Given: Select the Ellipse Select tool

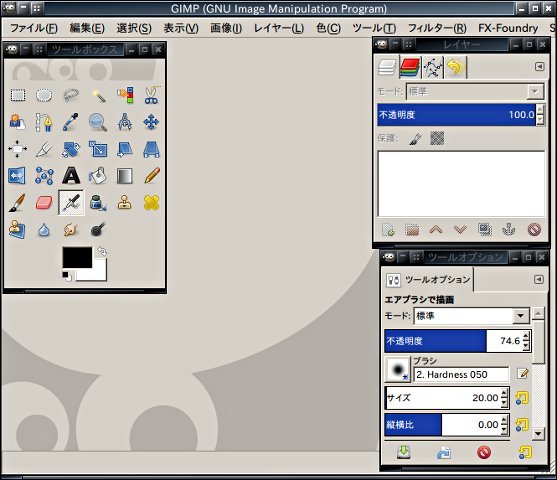Looking at the screenshot, I should pos(44,95).
